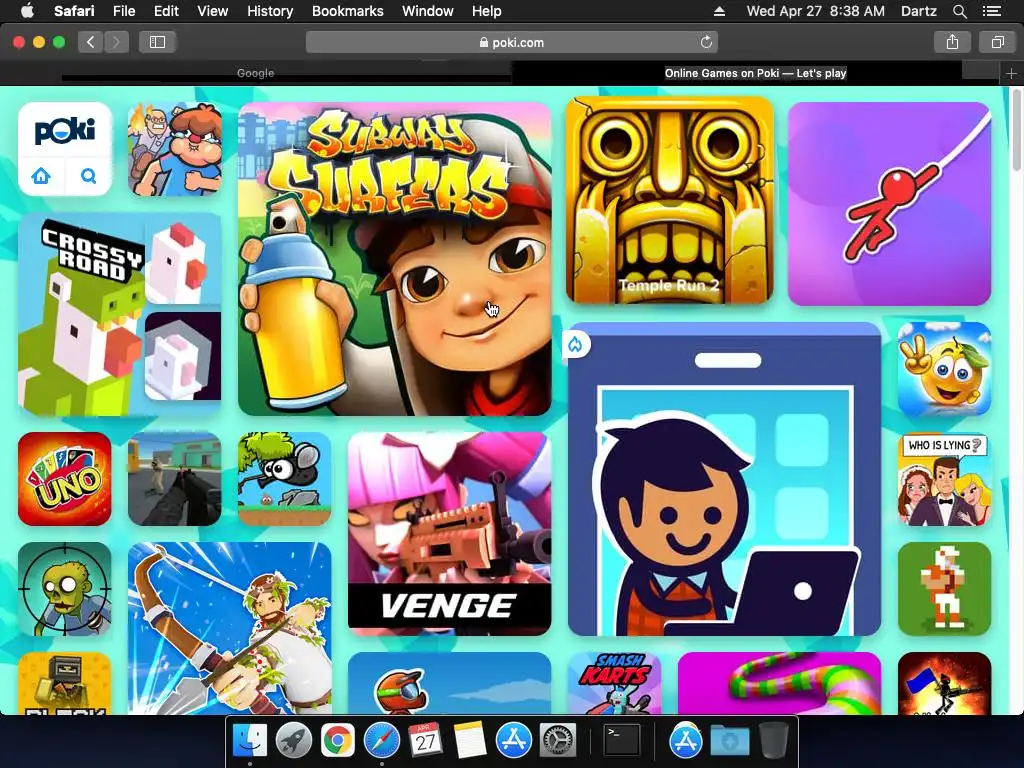Image resolution: width=1024 pixels, height=768 pixels.
Task: Open the pixel football player game tile
Action: pyautogui.click(x=944, y=588)
